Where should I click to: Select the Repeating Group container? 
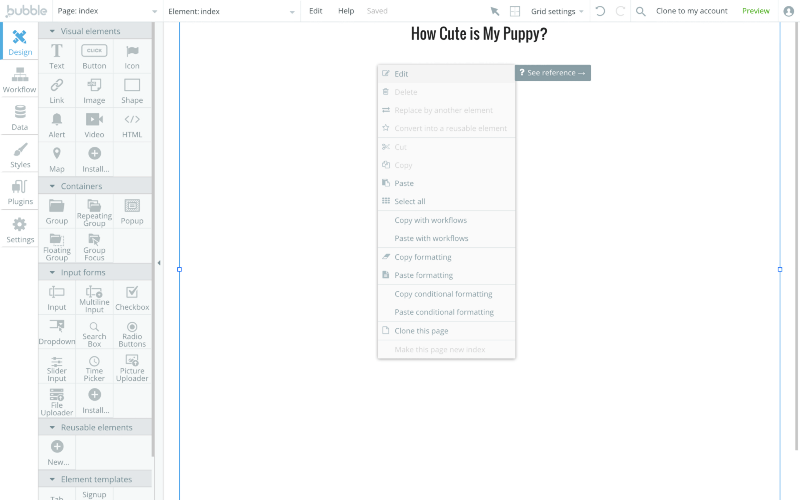tap(94, 212)
